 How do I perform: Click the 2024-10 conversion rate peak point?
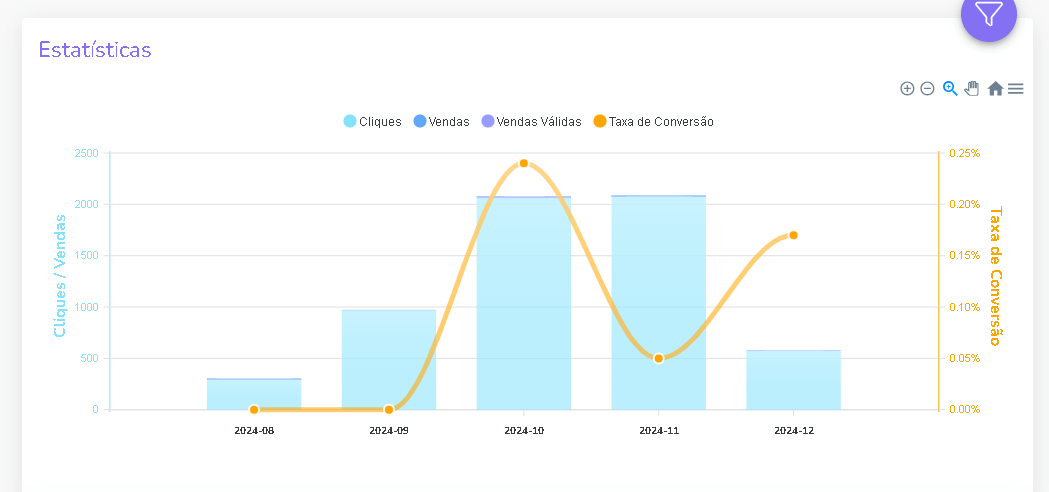point(524,163)
